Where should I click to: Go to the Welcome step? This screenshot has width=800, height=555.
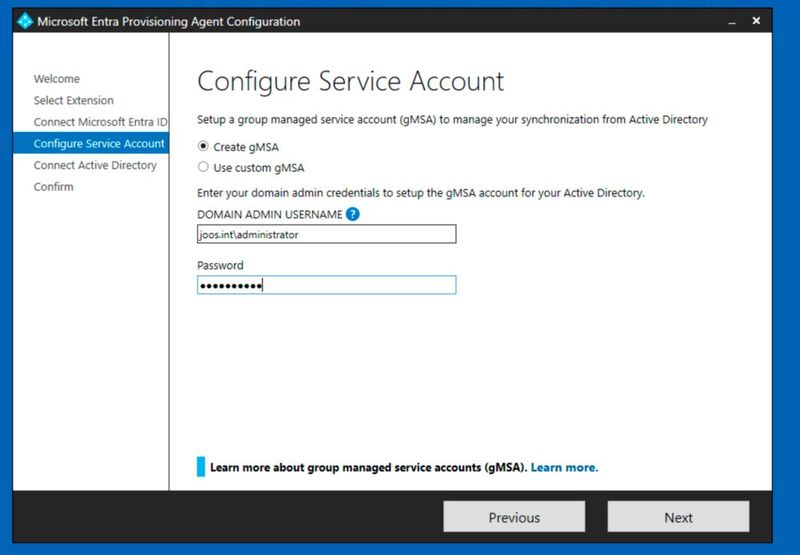[x=57, y=79]
